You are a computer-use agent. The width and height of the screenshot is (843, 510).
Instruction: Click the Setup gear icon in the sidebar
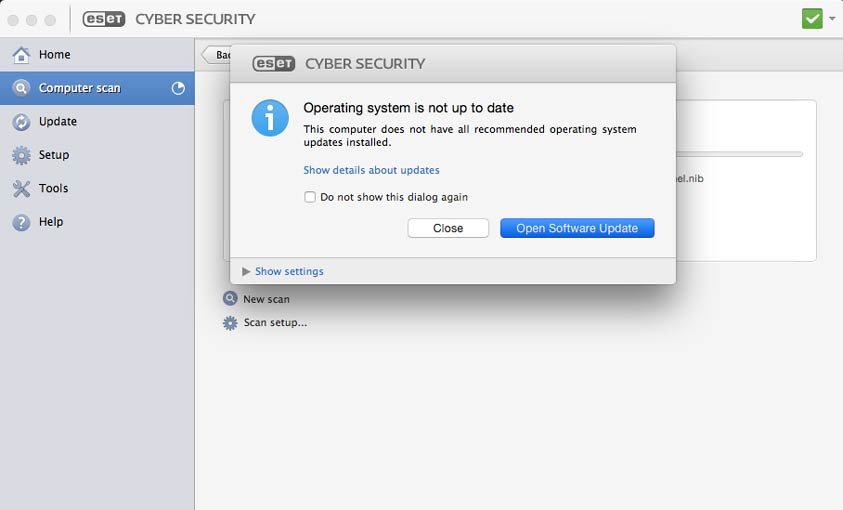[x=21, y=155]
